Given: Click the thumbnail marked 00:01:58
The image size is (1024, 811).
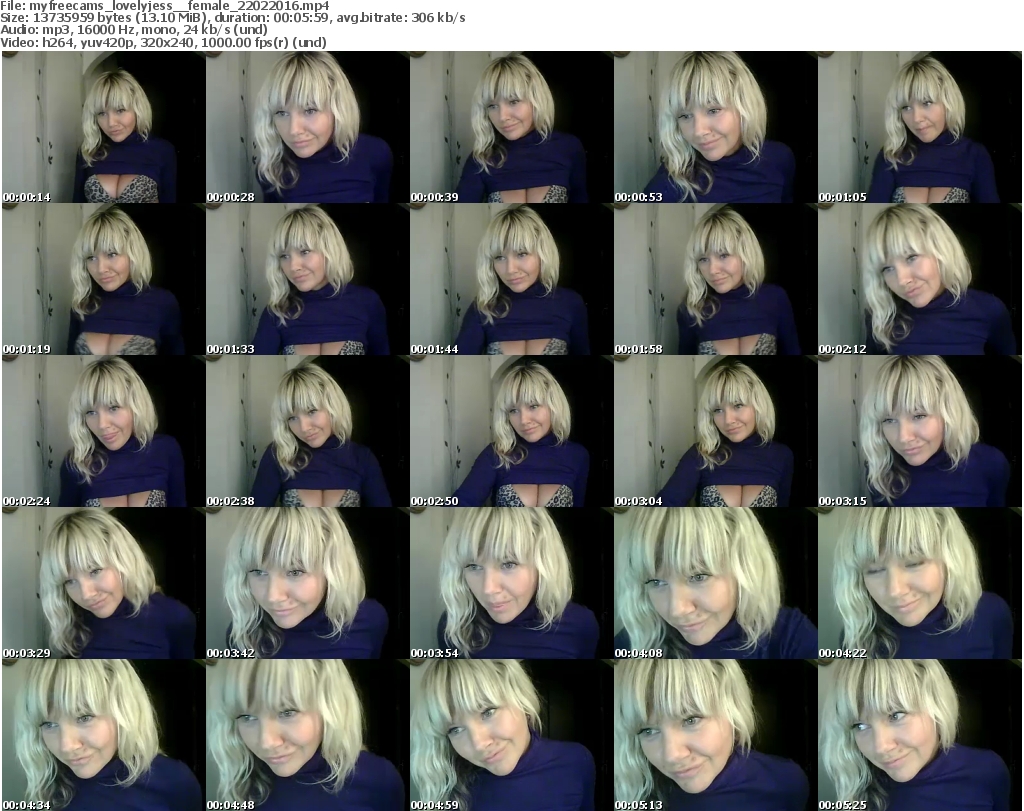Looking at the screenshot, I should (x=715, y=279).
